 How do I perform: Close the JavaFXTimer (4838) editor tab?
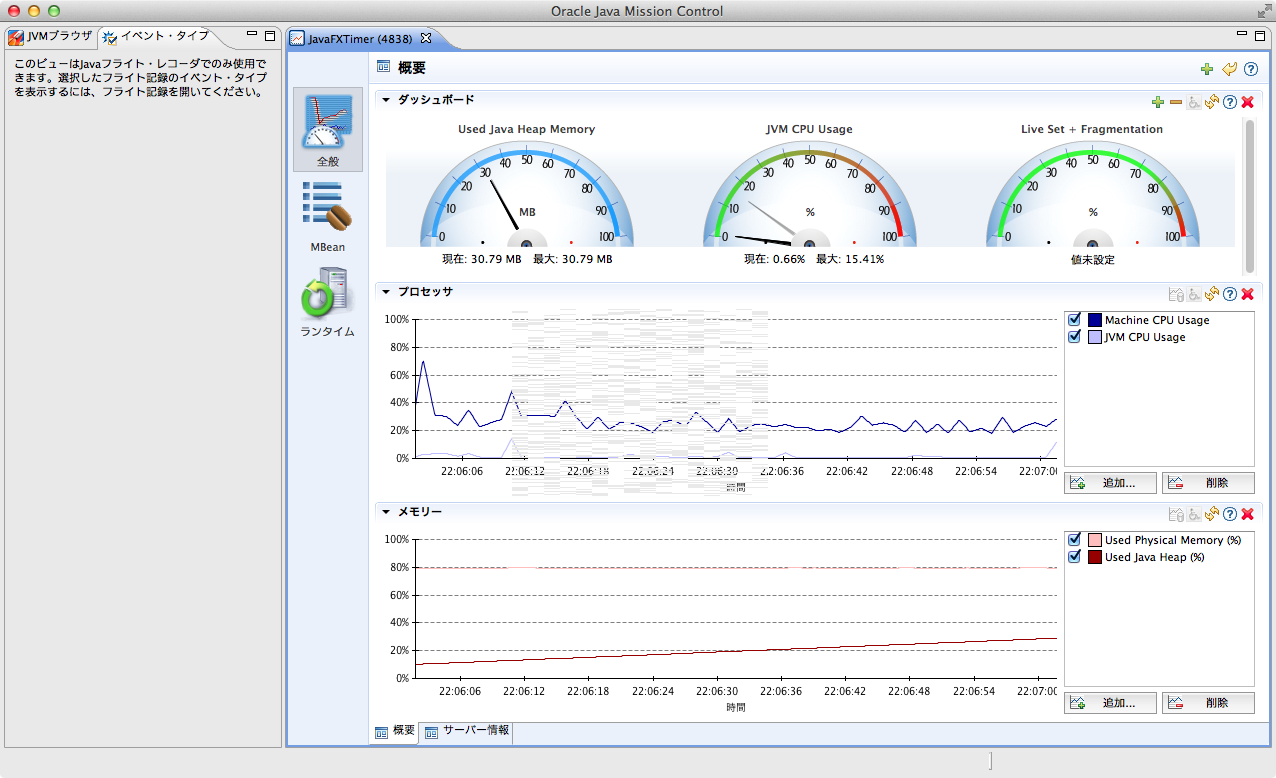pyautogui.click(x=425, y=38)
